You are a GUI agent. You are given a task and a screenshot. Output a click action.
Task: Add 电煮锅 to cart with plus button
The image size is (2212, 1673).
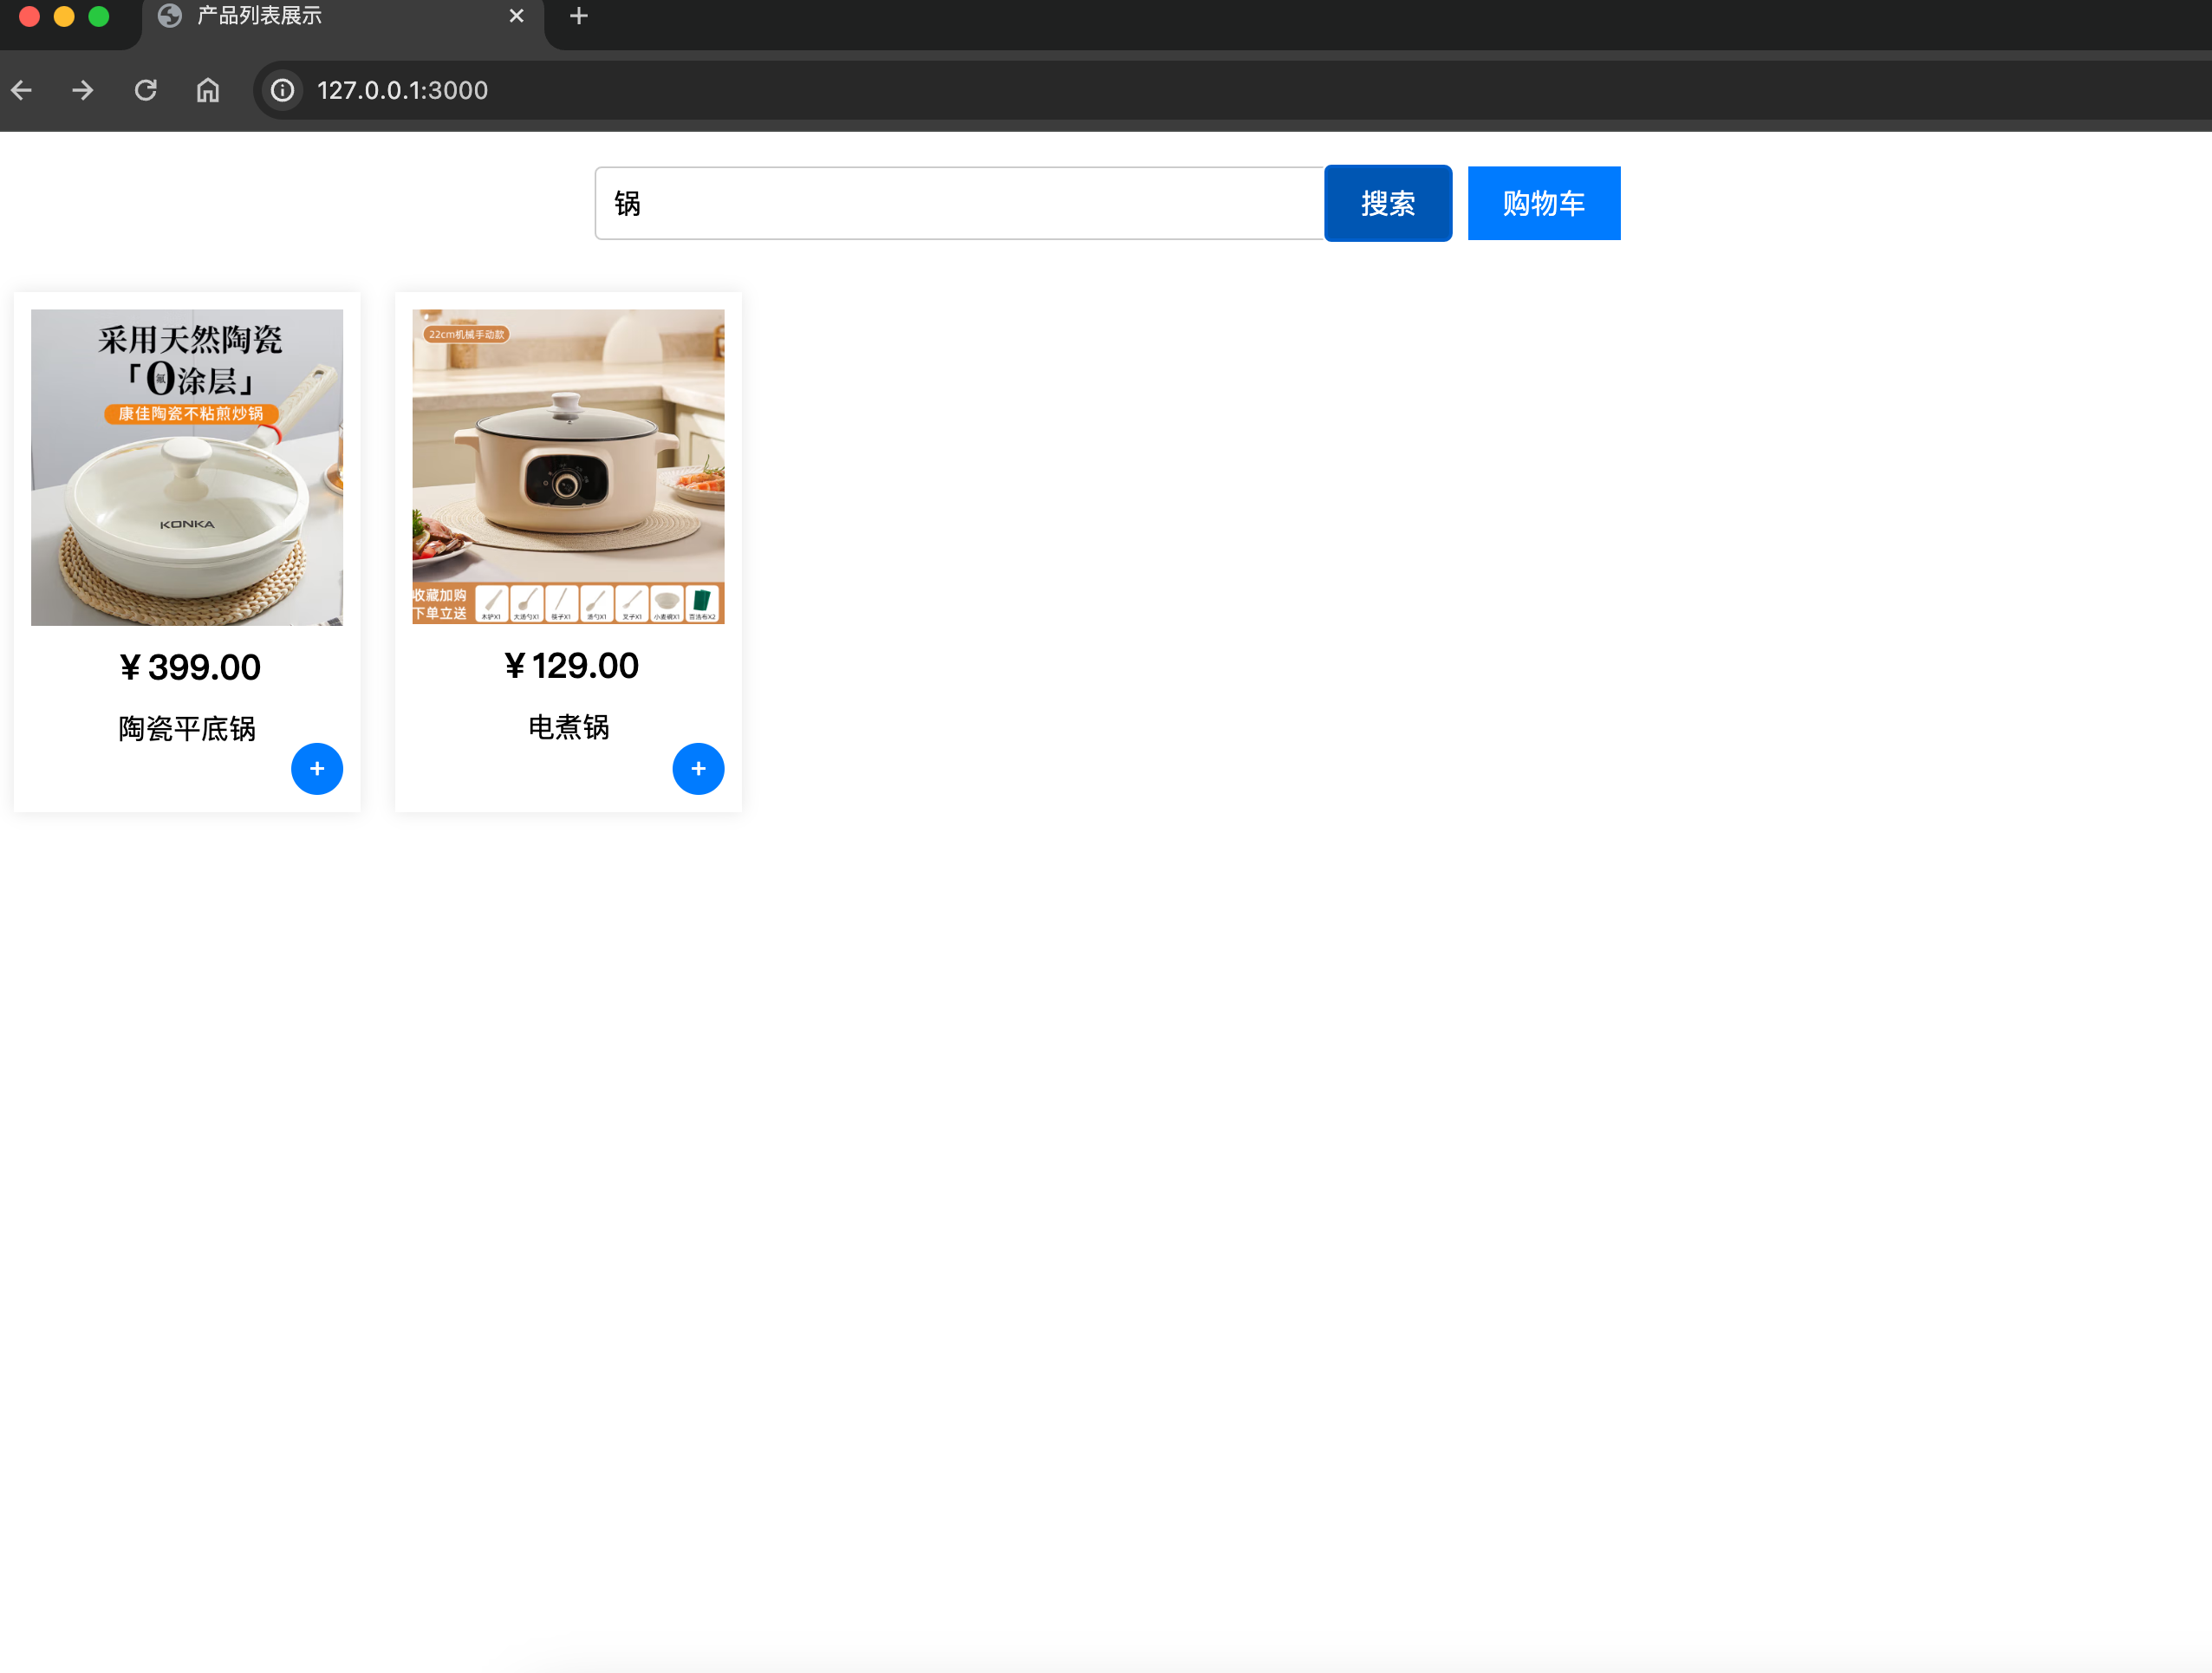(x=697, y=768)
